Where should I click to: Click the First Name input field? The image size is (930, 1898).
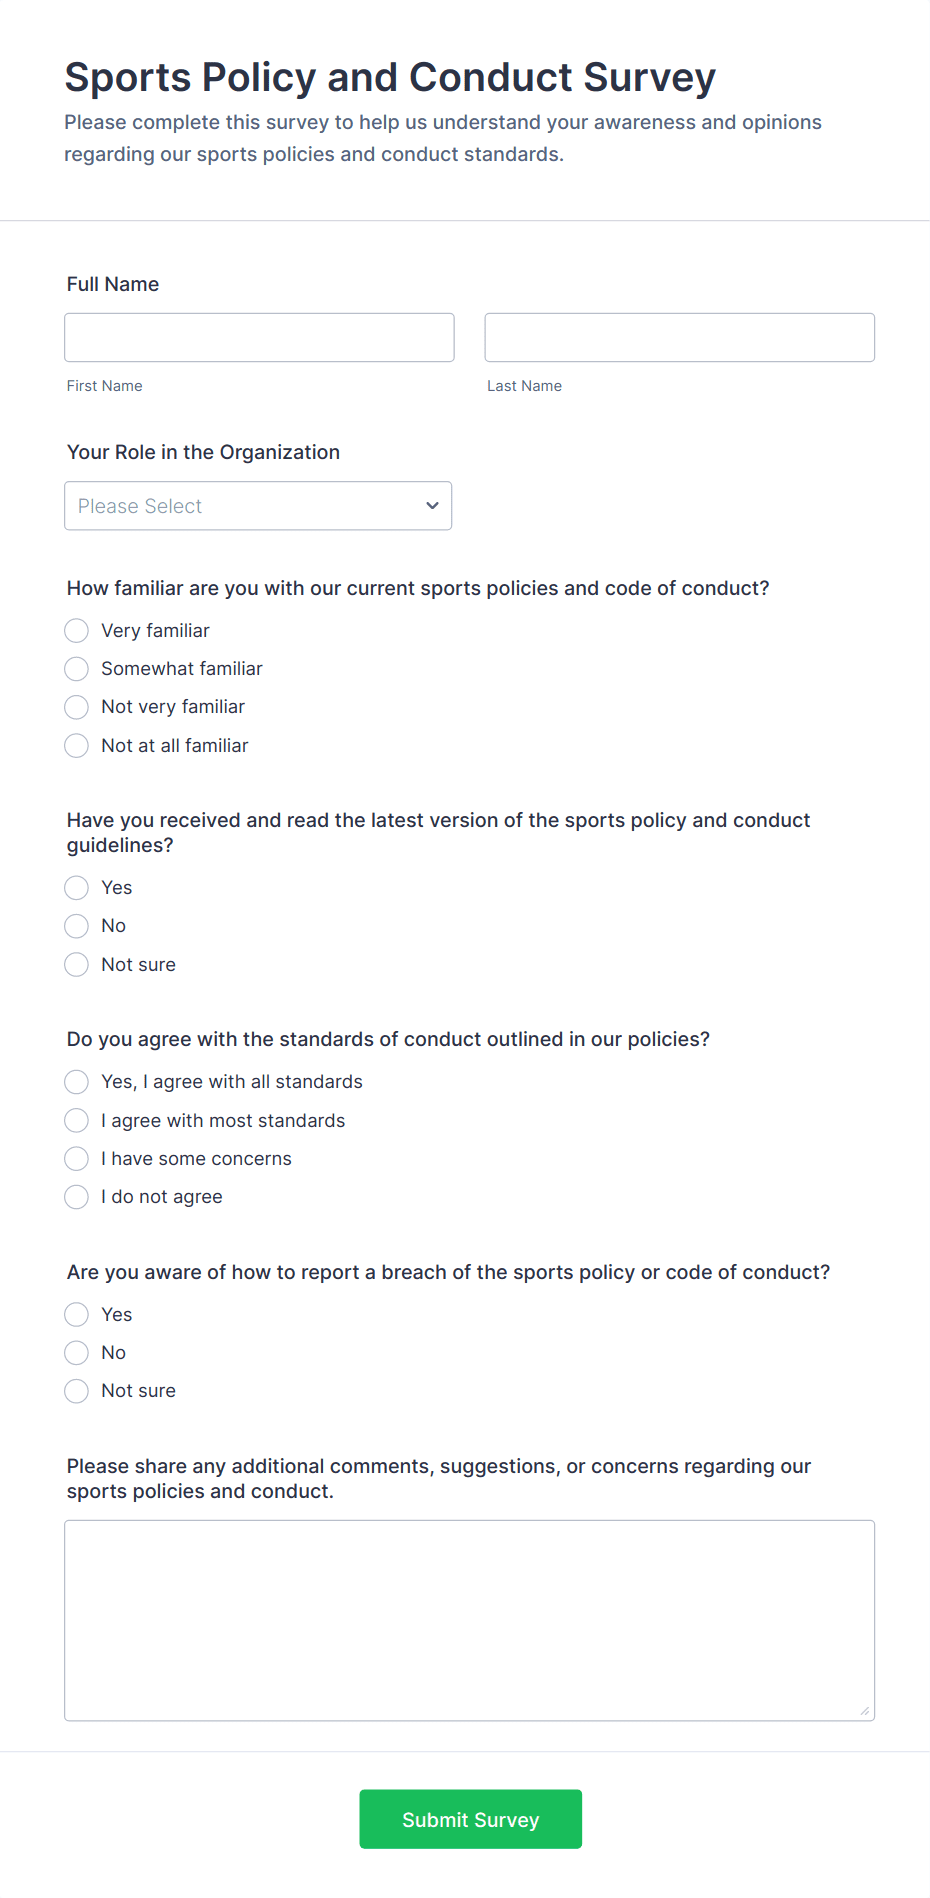click(259, 337)
